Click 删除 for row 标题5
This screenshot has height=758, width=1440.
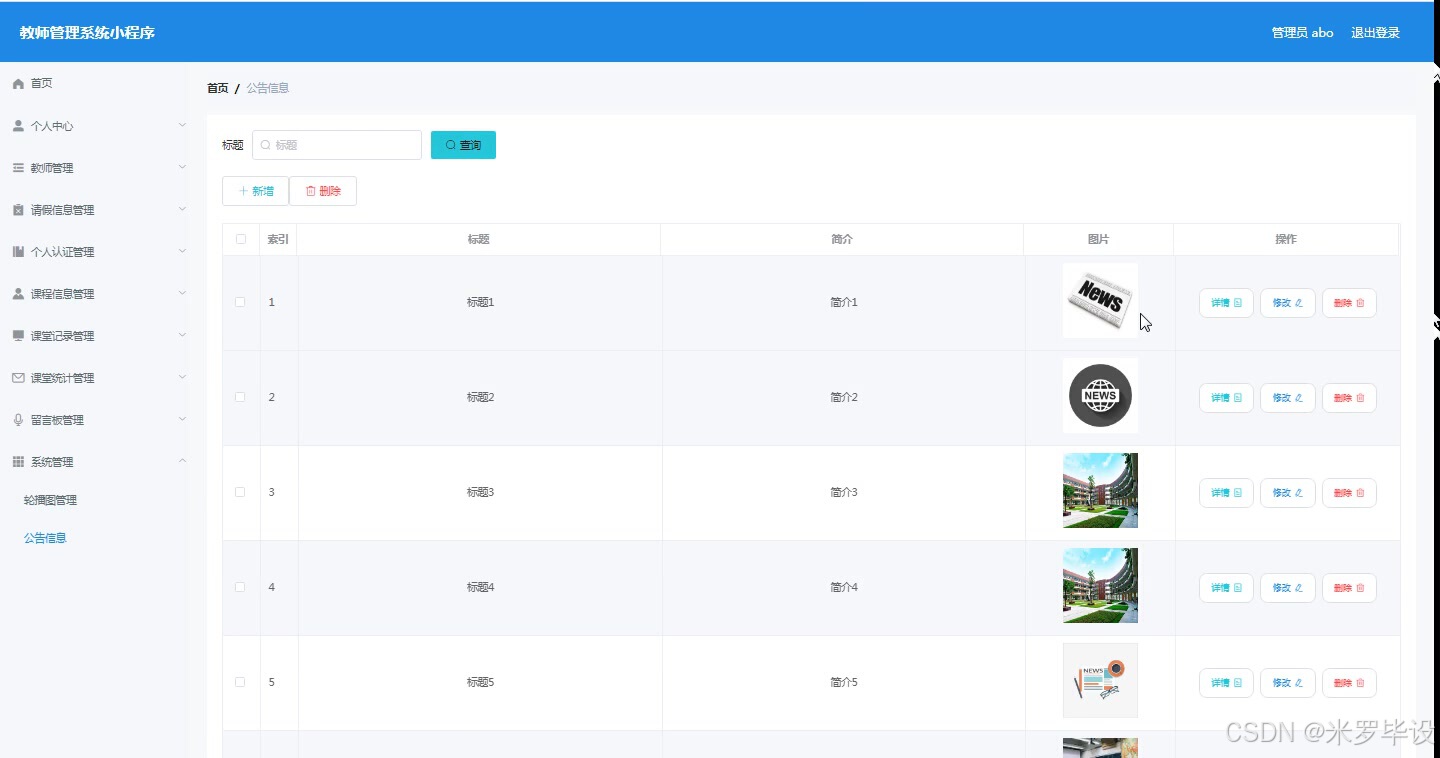coord(1349,683)
